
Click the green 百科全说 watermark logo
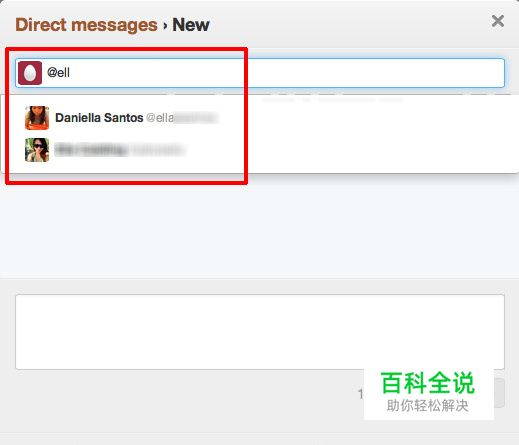428,383
